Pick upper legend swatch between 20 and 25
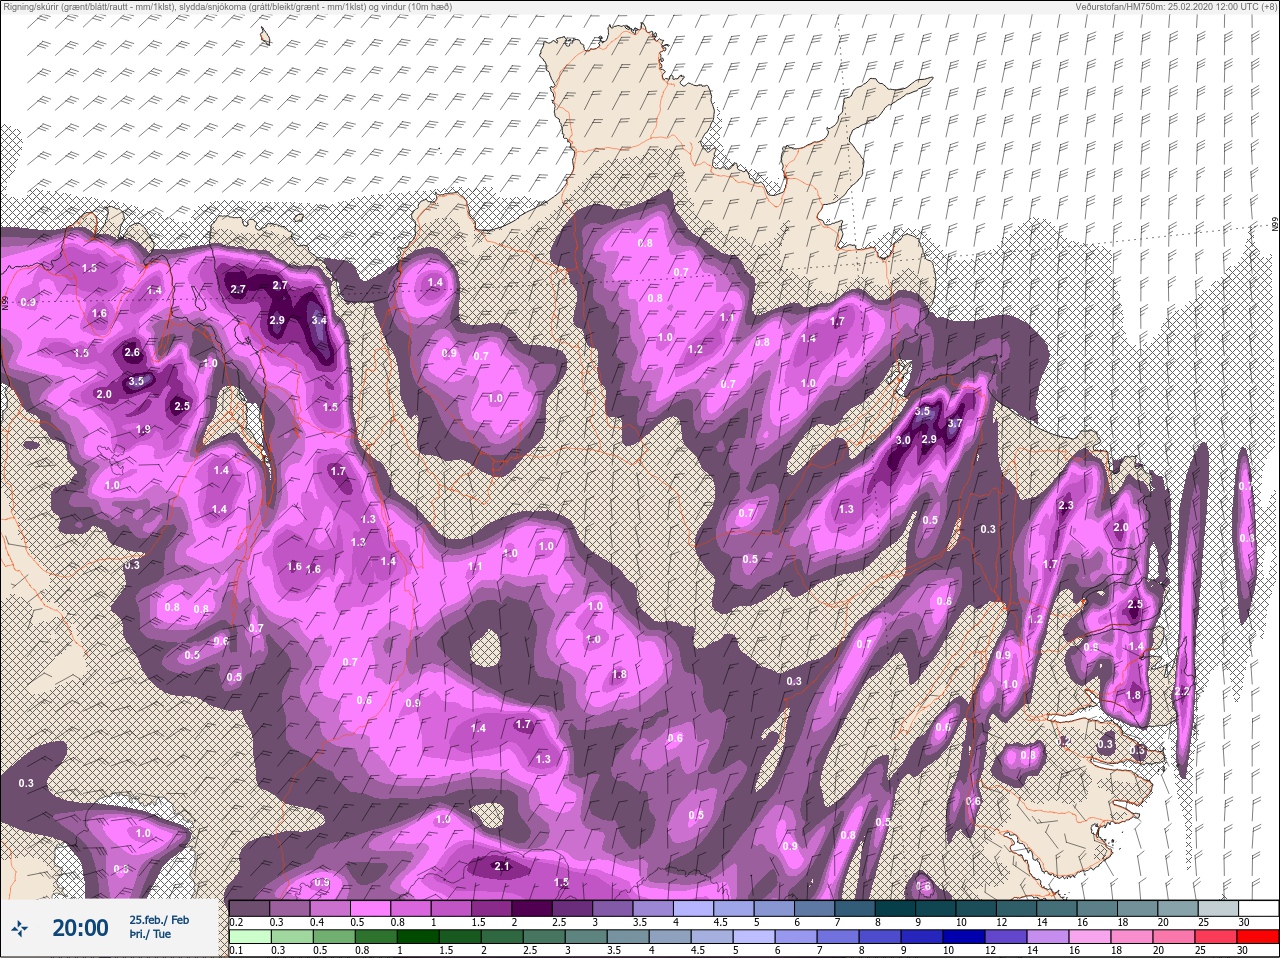Viewport: 1280px width, 958px height. [x=1178, y=908]
